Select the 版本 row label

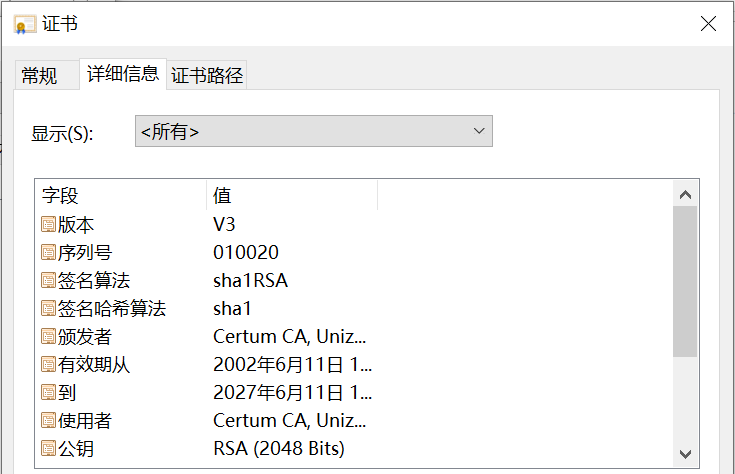point(76,225)
